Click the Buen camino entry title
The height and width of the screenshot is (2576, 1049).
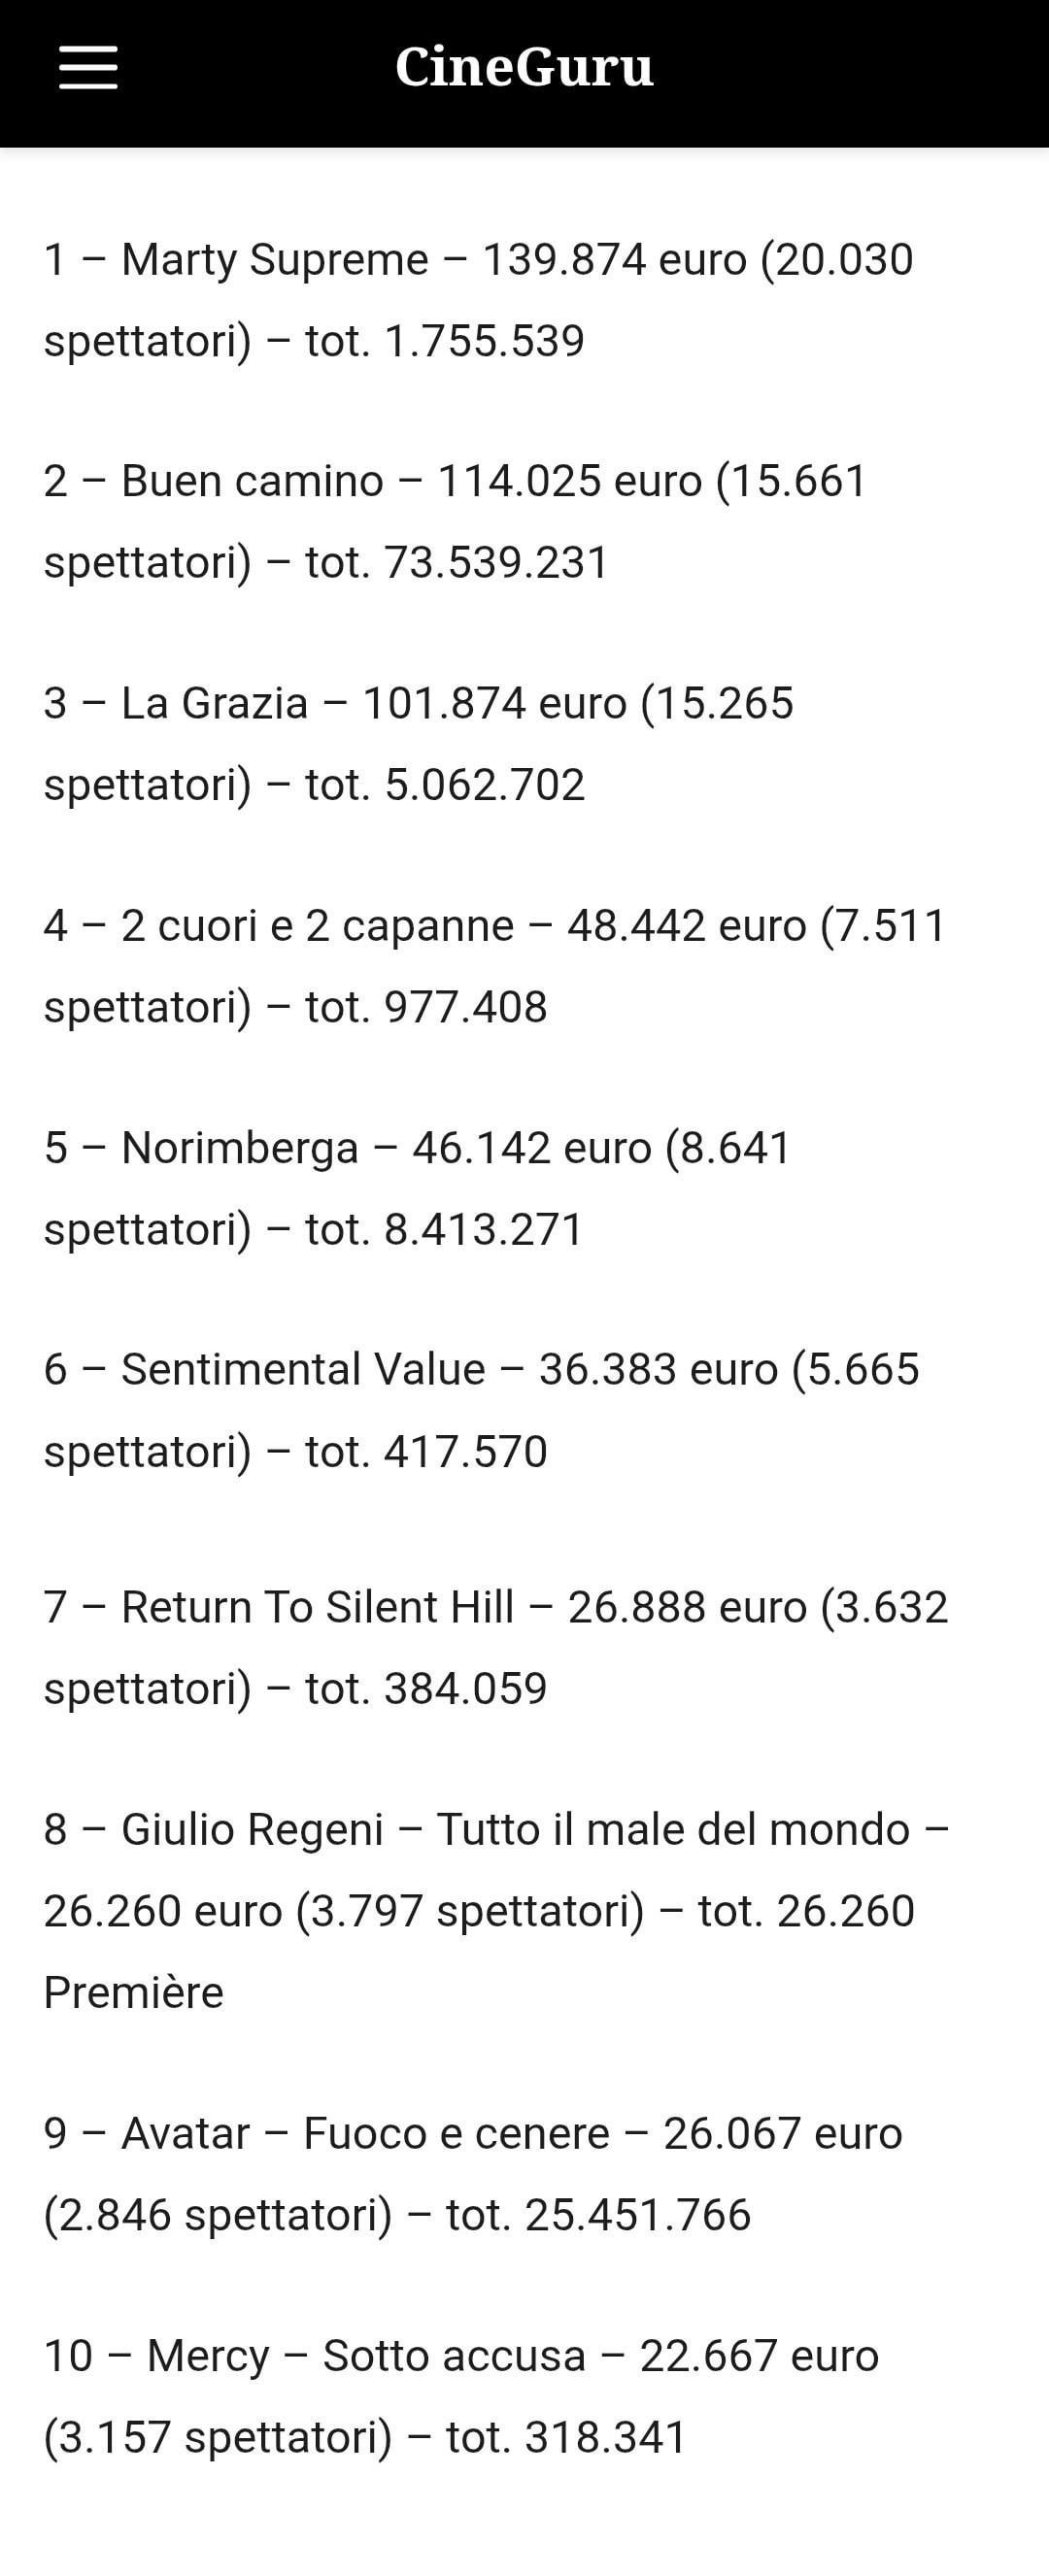252,481
